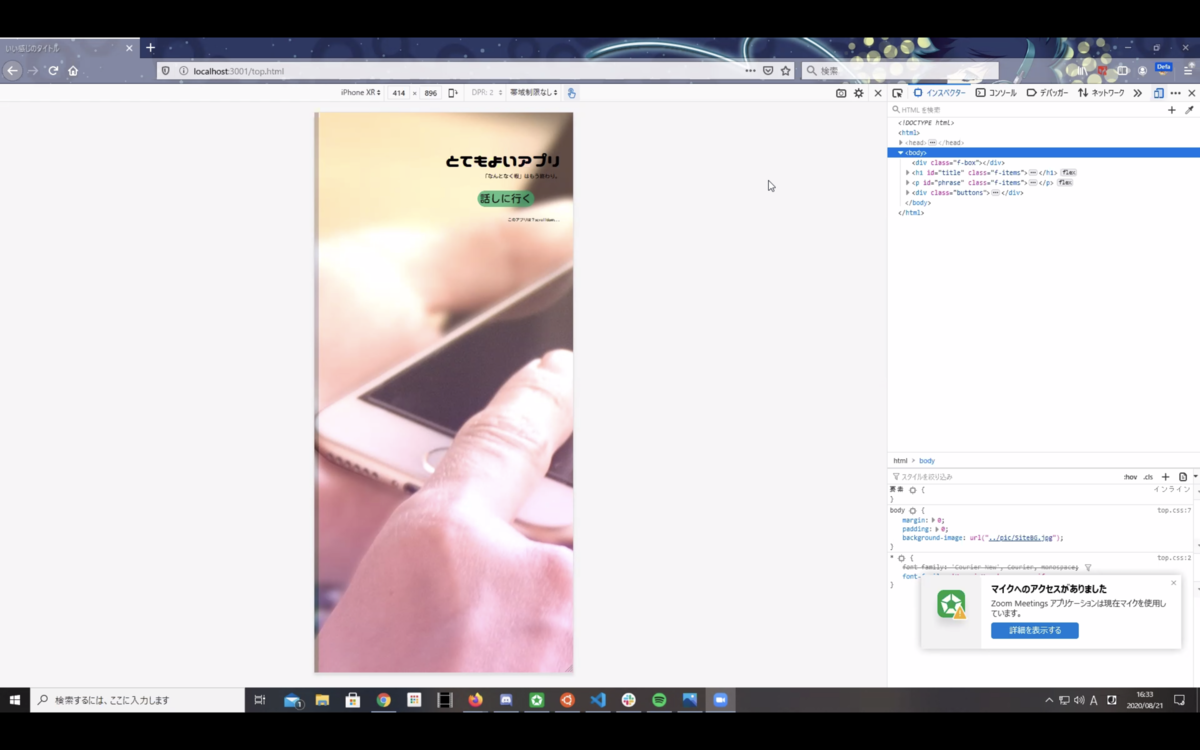Open new tab with the plus icon
The height and width of the screenshot is (750, 1200).
point(151,47)
